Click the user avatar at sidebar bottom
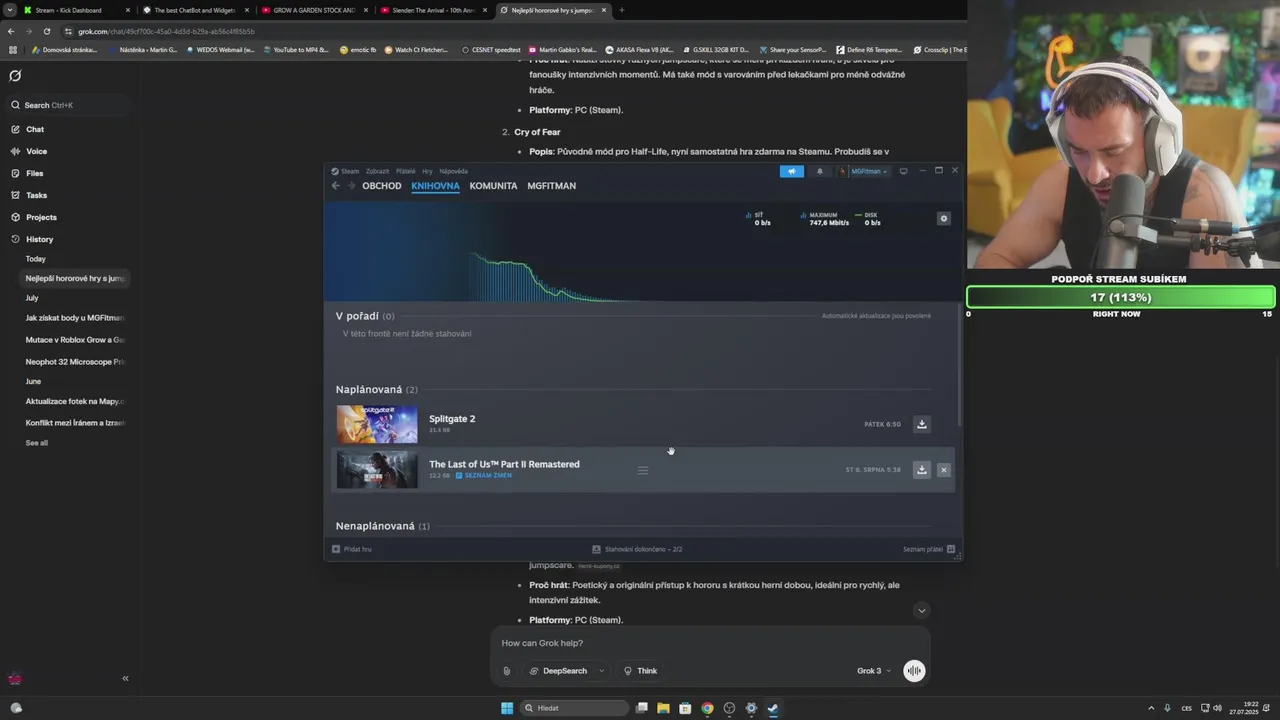Viewport: 1280px width, 720px height. click(15, 678)
